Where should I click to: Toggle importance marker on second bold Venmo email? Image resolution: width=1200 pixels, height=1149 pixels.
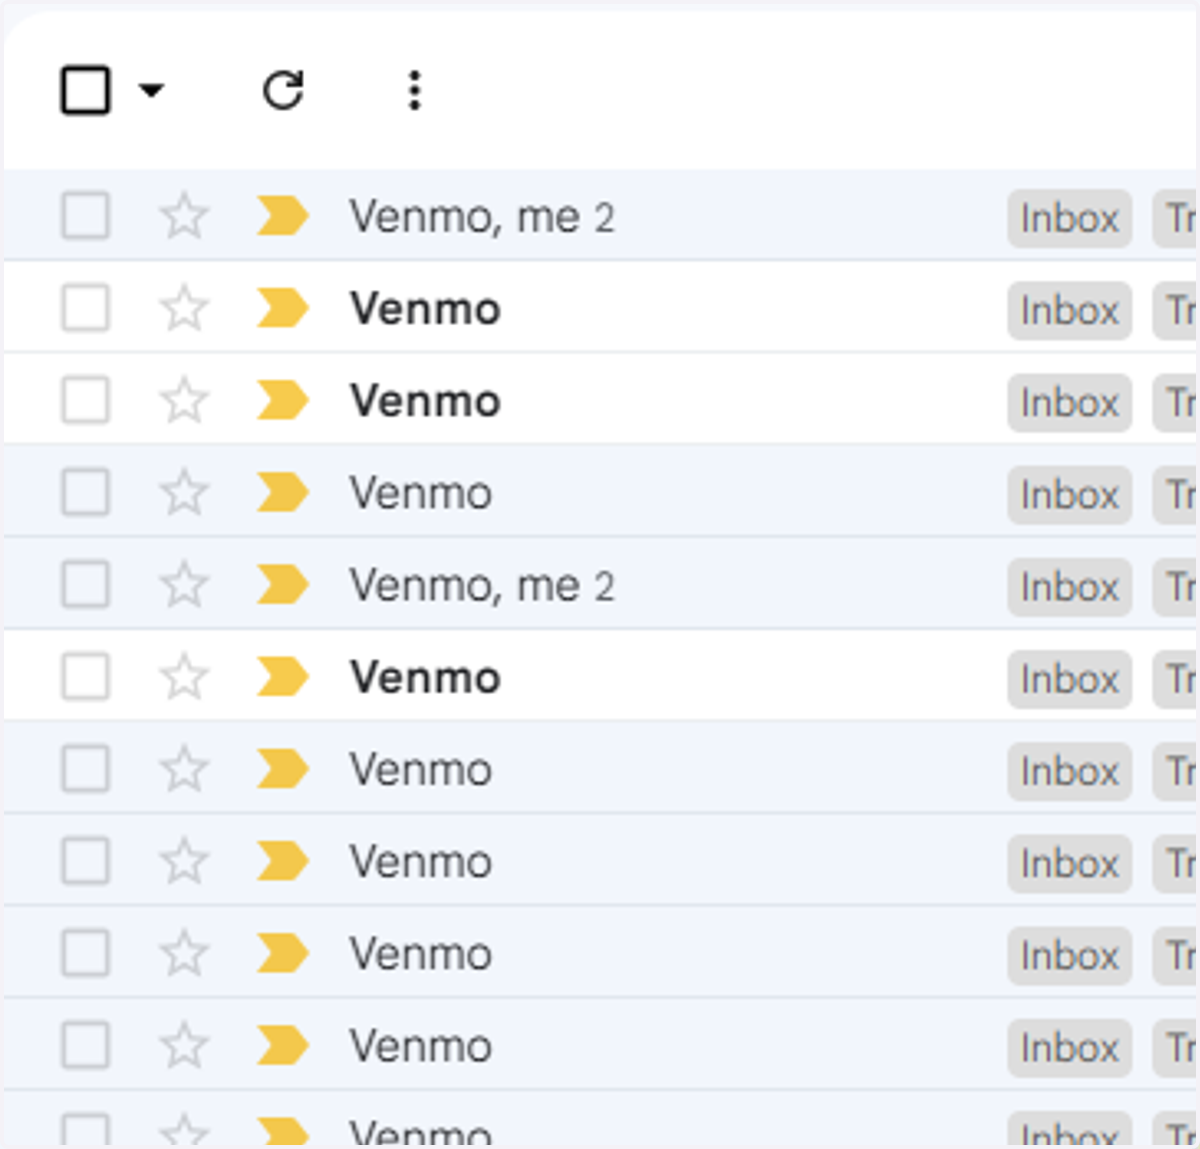[282, 400]
